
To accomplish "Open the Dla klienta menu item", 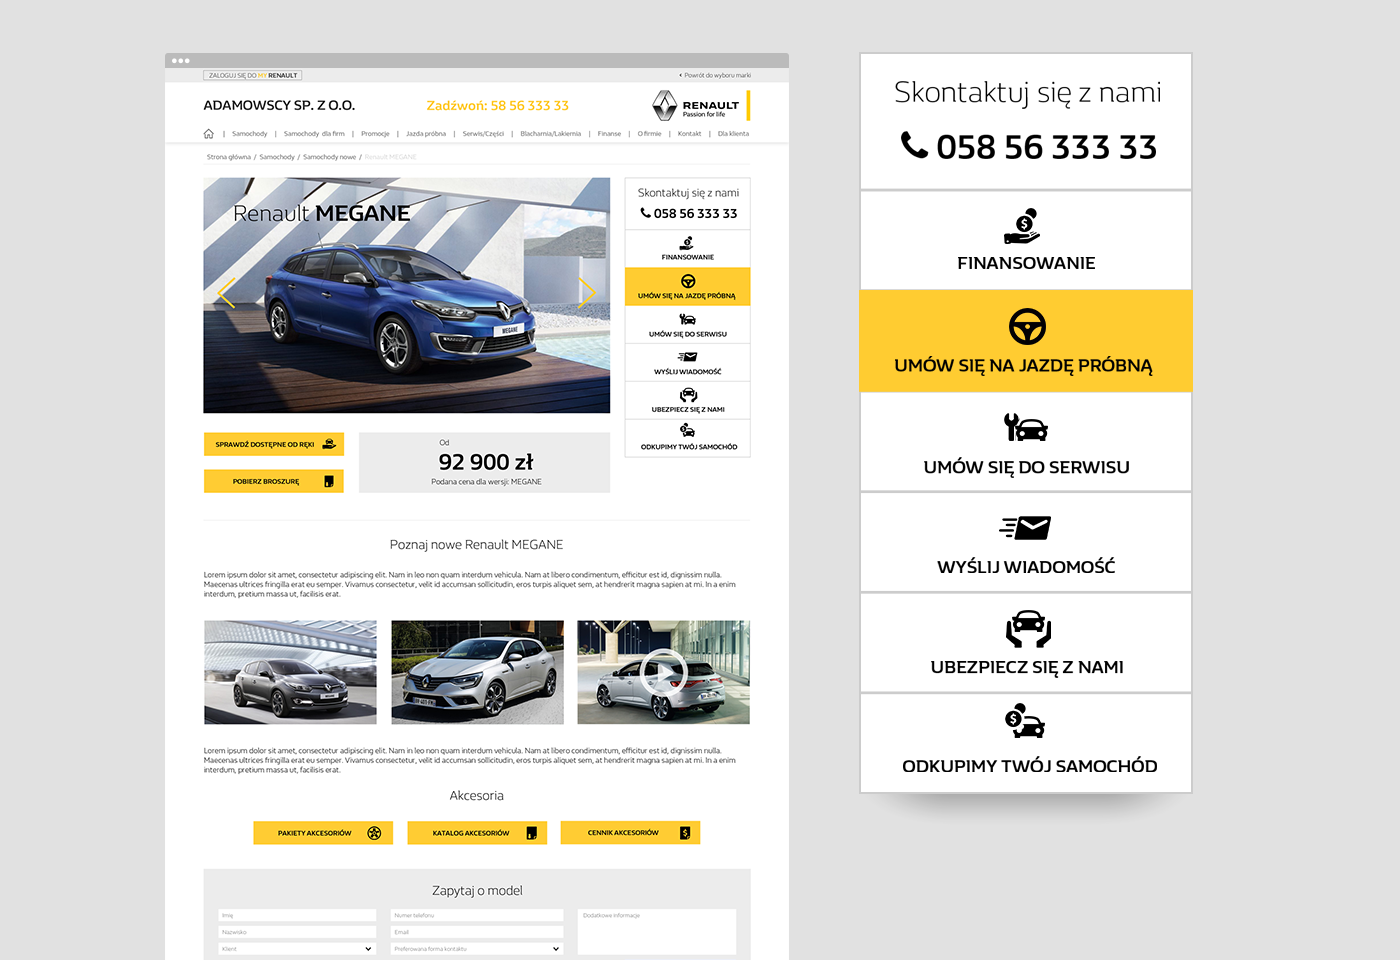I will tap(733, 134).
